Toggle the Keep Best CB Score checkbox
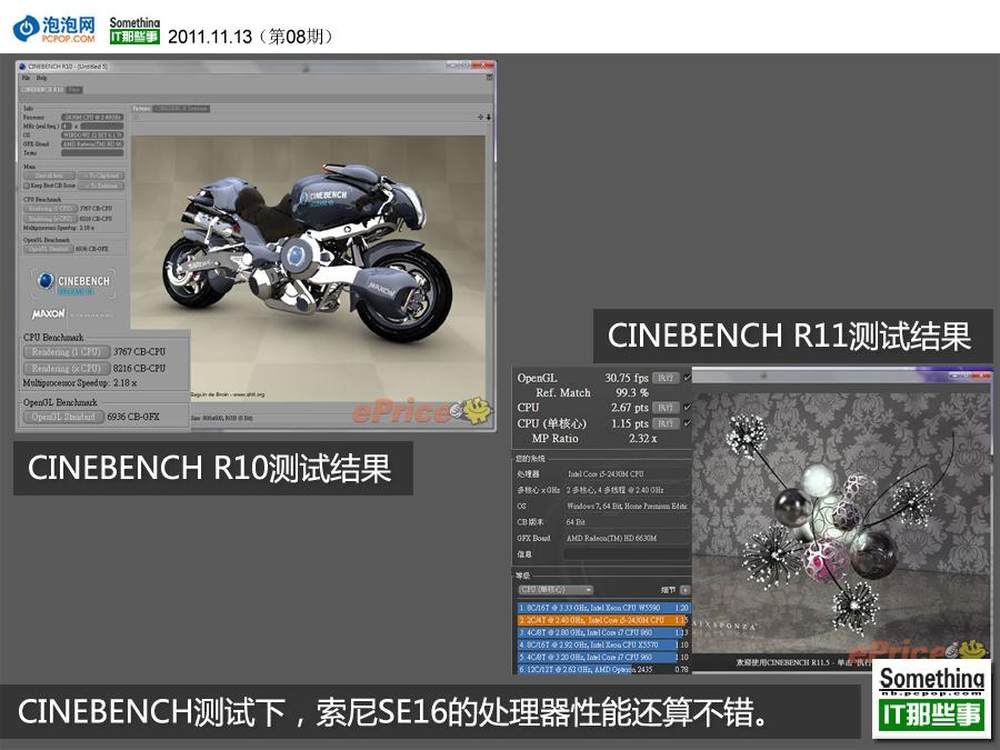Viewport: 1000px width, 750px height. pyautogui.click(x=27, y=186)
